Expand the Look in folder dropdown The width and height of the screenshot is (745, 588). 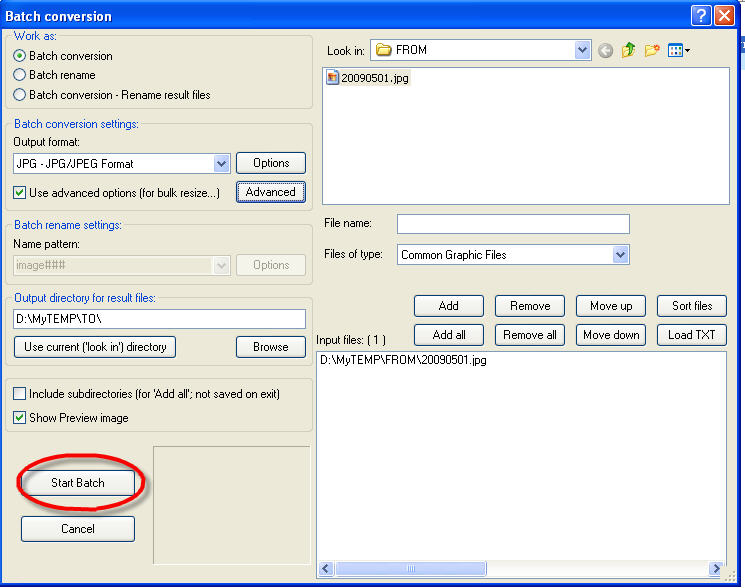click(583, 50)
